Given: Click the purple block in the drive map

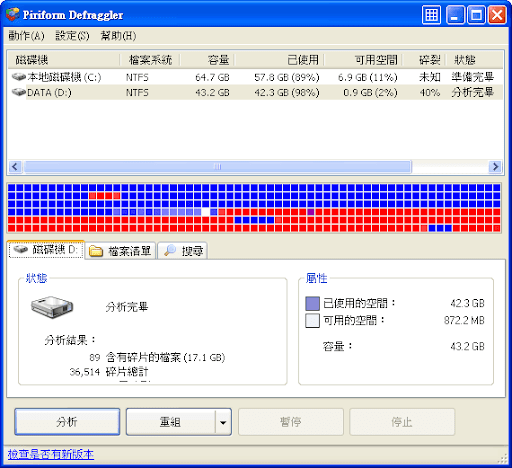Looking at the screenshot, I should click(x=310, y=212).
